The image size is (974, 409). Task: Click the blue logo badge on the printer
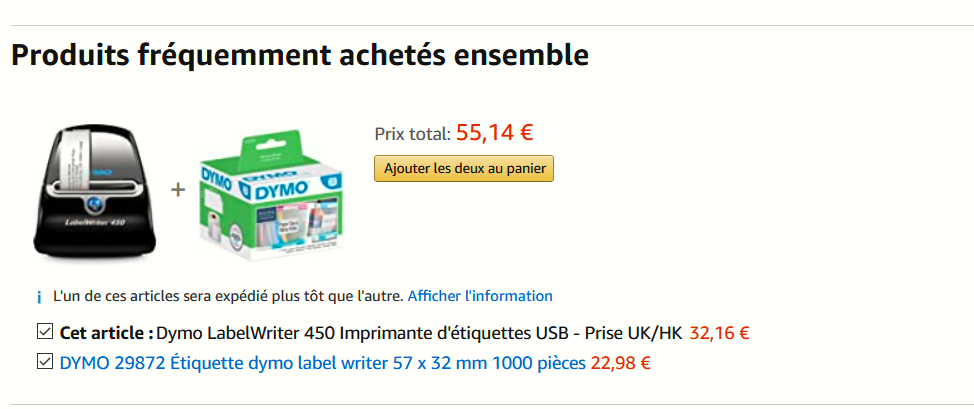point(94,205)
